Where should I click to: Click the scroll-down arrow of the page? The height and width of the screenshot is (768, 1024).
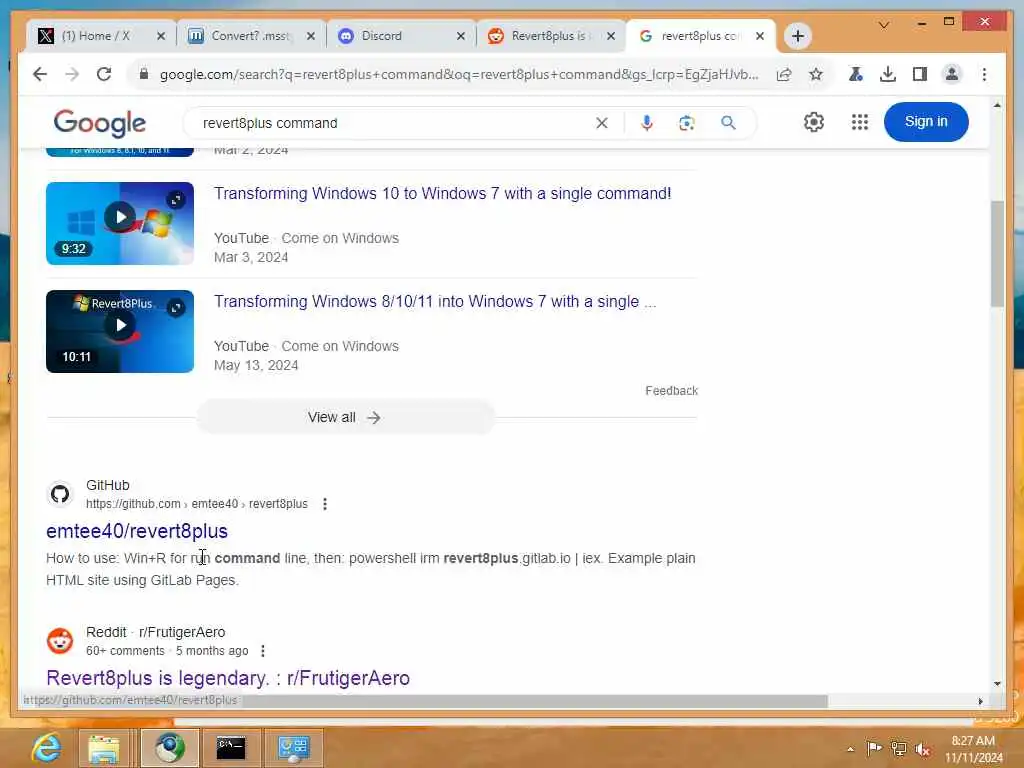point(997,684)
